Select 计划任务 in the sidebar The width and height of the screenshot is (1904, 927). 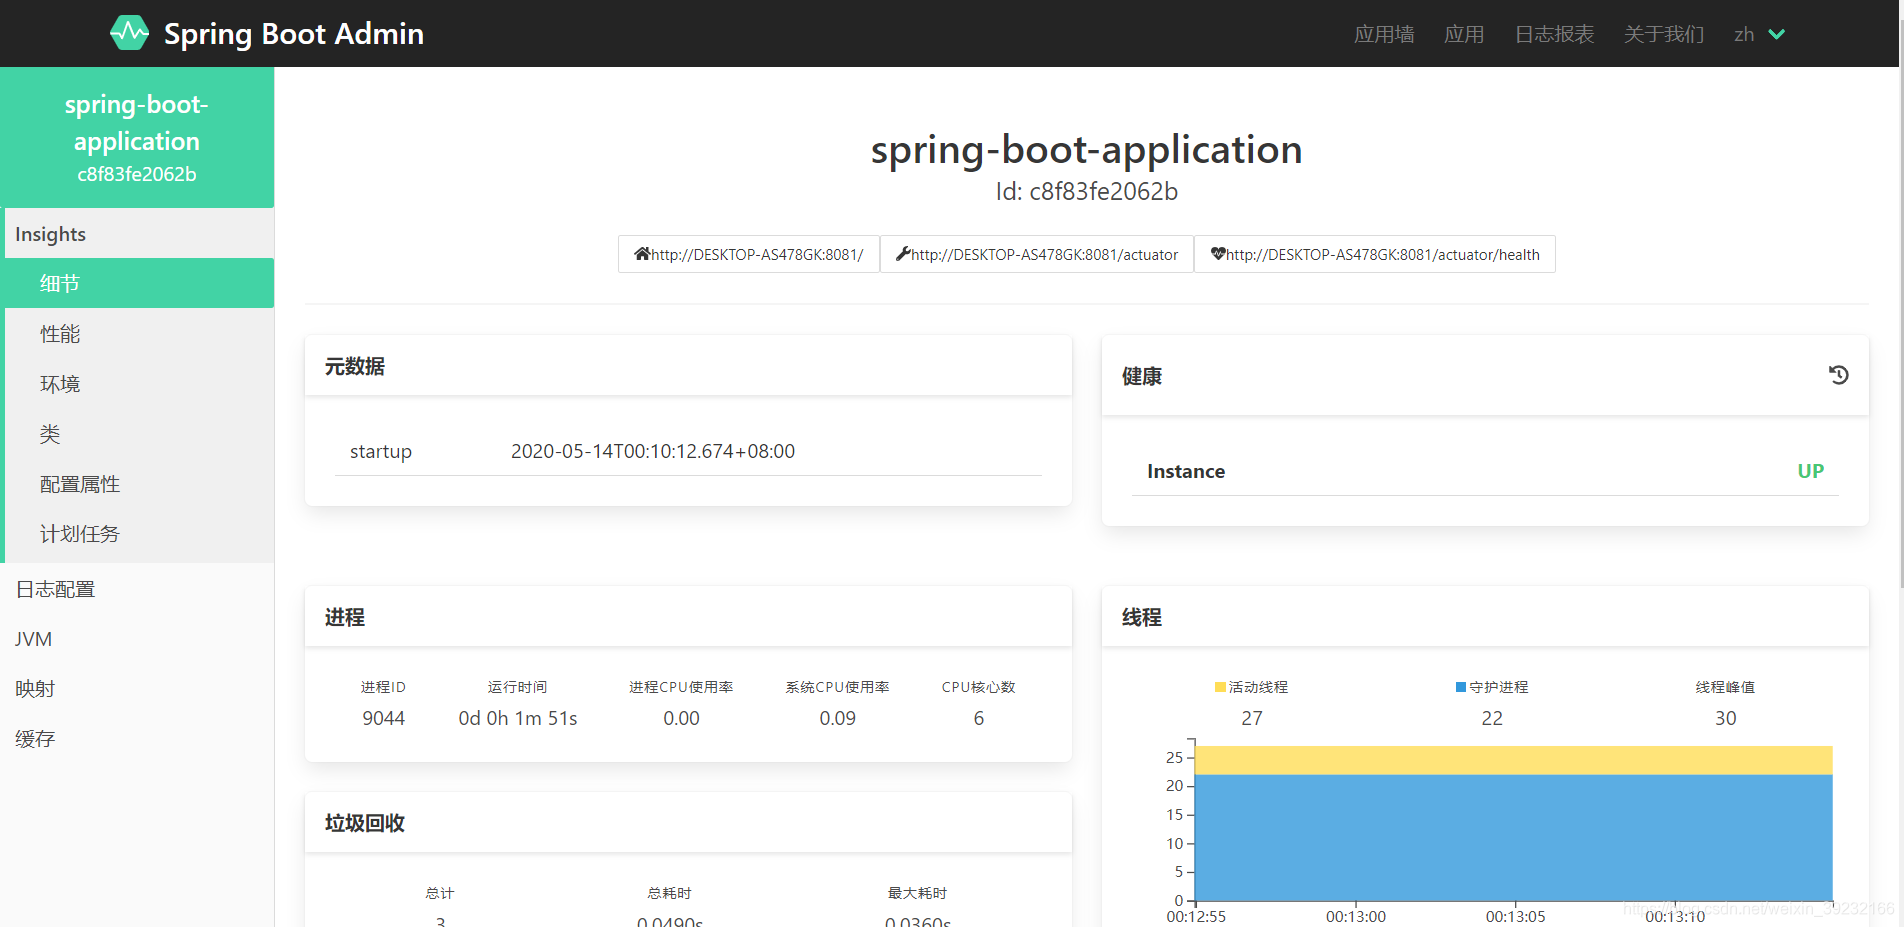coord(139,534)
